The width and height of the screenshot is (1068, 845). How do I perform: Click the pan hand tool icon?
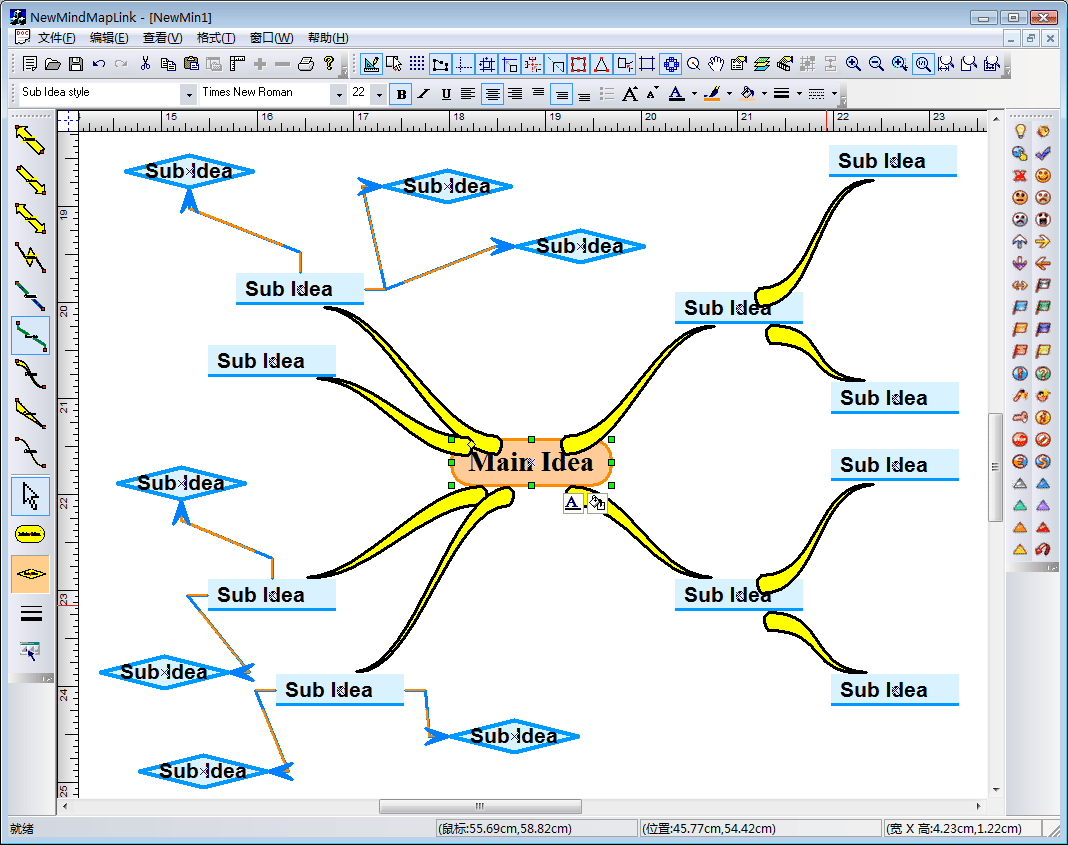point(716,64)
